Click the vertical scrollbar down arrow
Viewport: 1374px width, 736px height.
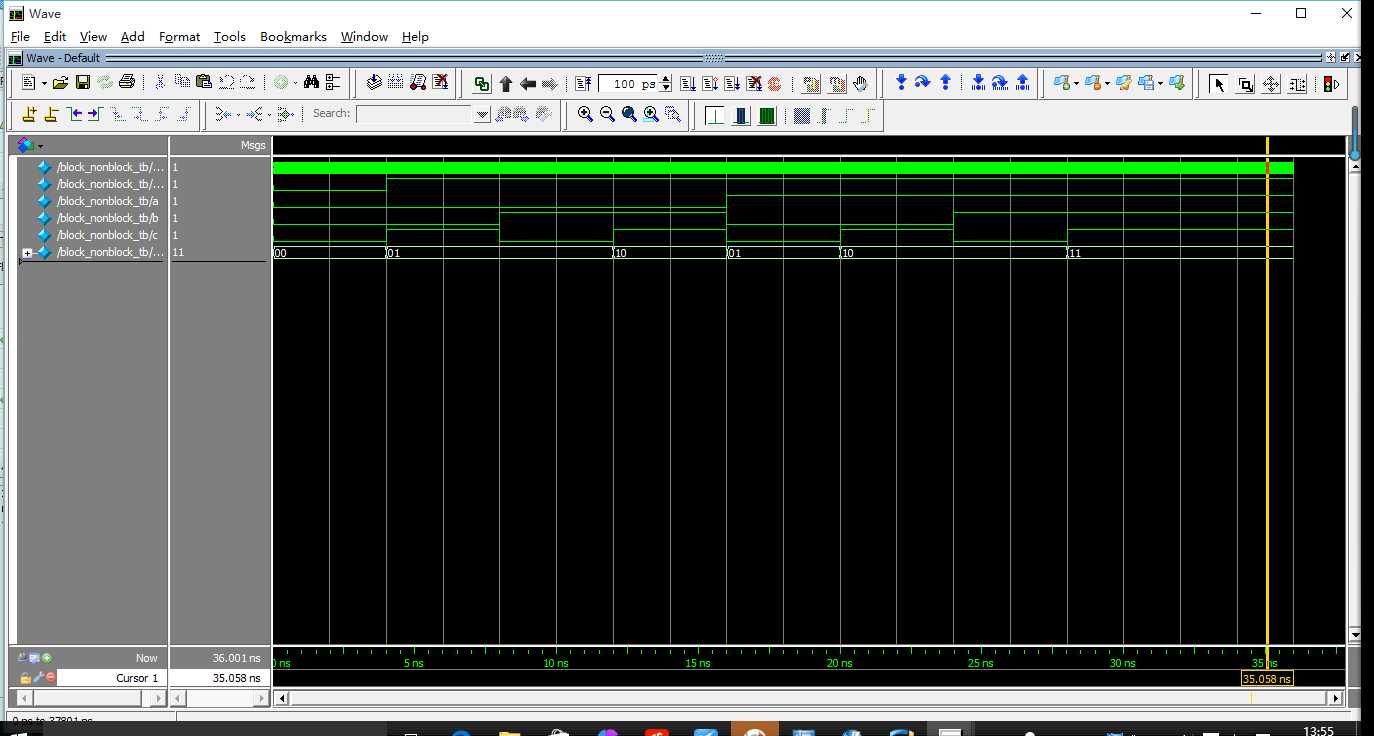(1355, 634)
